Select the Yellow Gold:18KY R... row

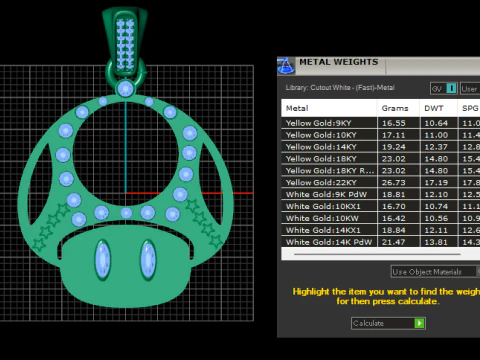pyautogui.click(x=381, y=171)
